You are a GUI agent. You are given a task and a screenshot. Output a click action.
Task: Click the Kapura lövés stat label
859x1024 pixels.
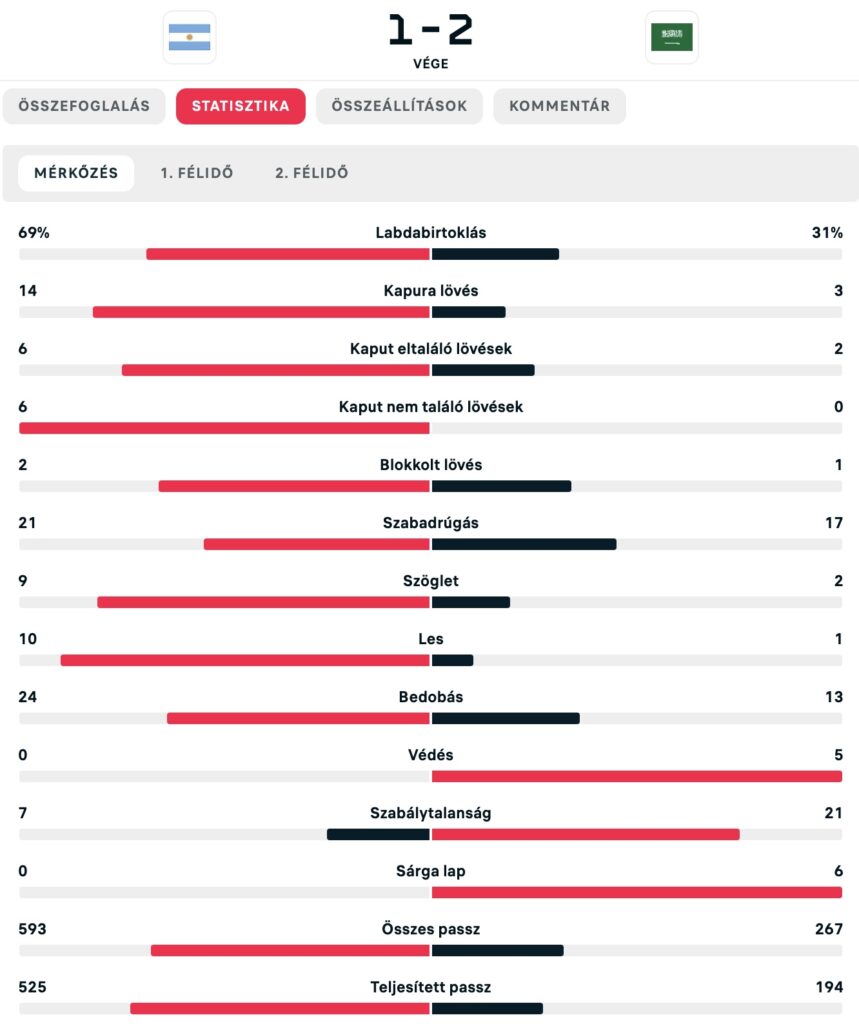(x=431, y=291)
